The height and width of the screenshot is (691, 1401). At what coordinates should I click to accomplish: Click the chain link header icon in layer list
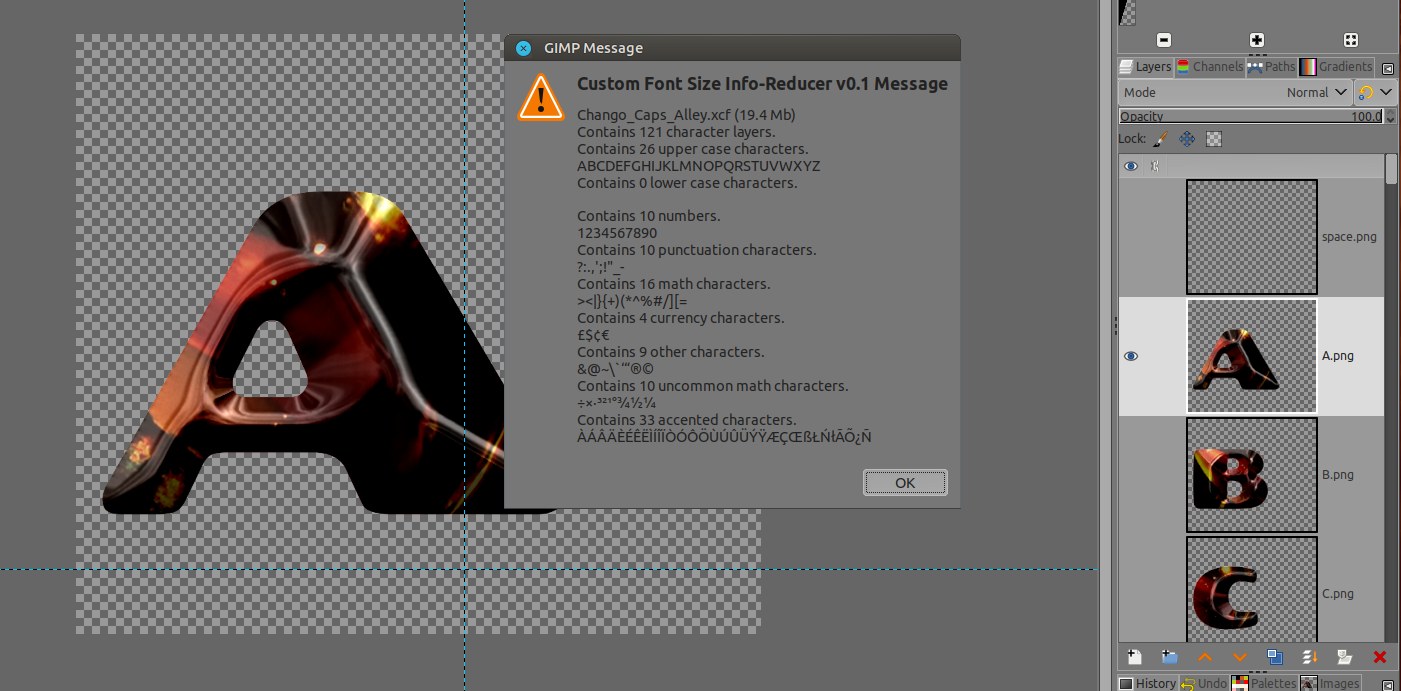click(x=1155, y=166)
